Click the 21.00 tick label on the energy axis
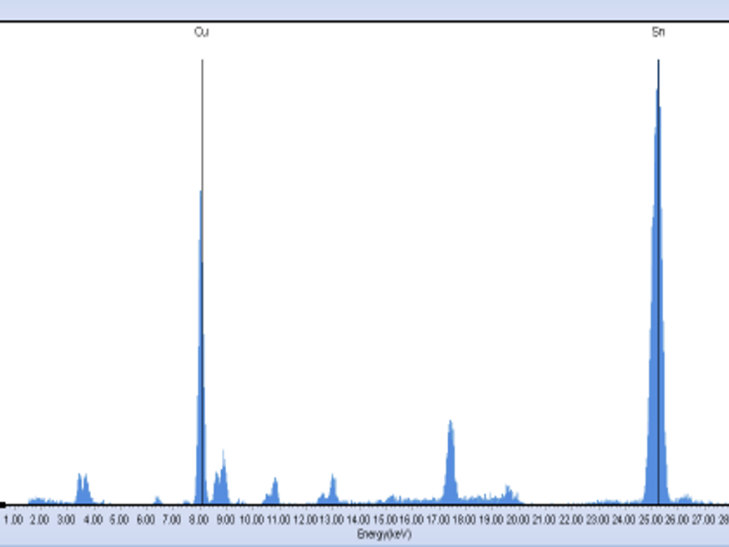Image resolution: width=729 pixels, height=547 pixels. (543, 520)
